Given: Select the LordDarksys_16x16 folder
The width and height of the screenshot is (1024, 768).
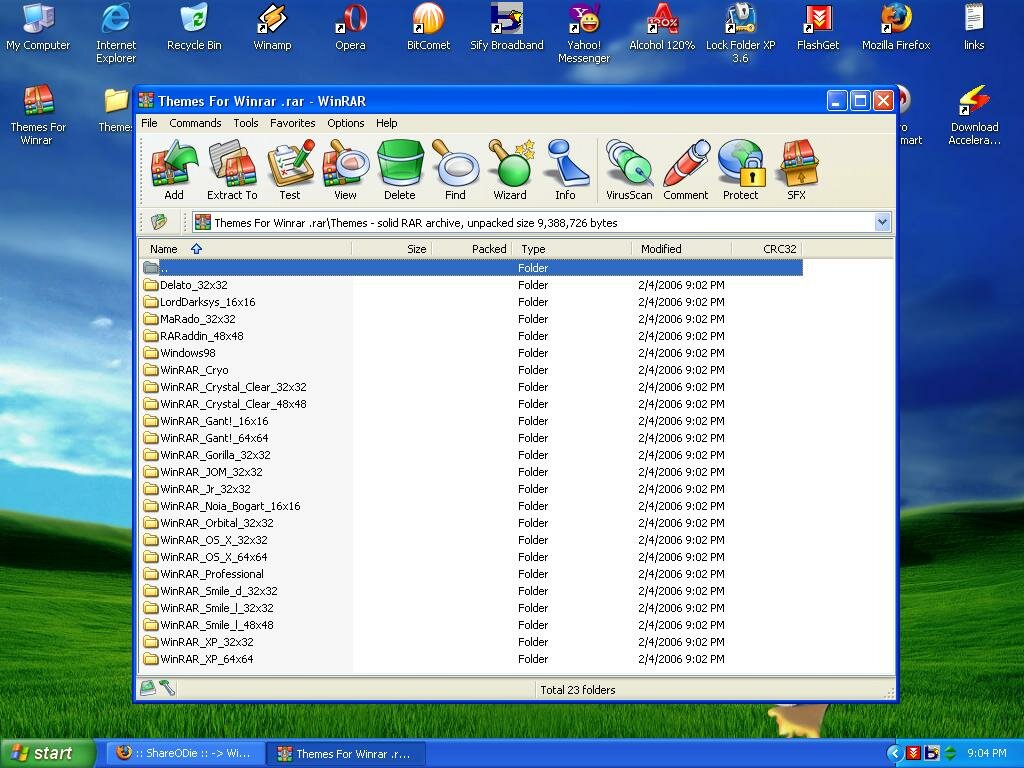Looking at the screenshot, I should pyautogui.click(x=472, y=302).
